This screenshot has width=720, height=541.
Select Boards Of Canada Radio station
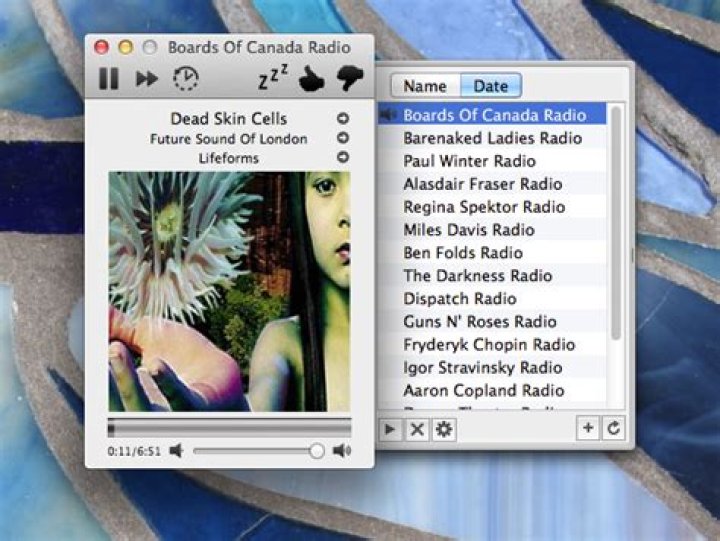492,115
